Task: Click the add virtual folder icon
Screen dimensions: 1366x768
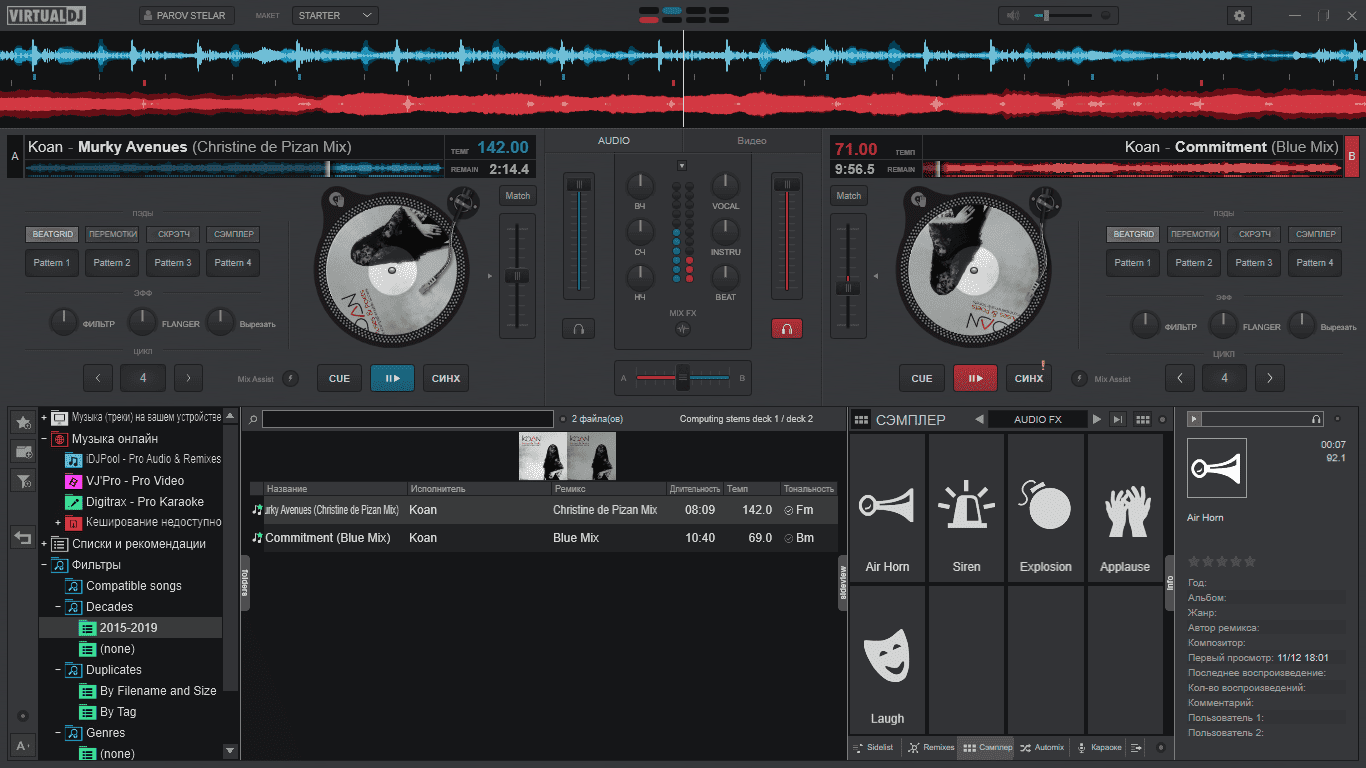Action: pyautogui.click(x=22, y=452)
